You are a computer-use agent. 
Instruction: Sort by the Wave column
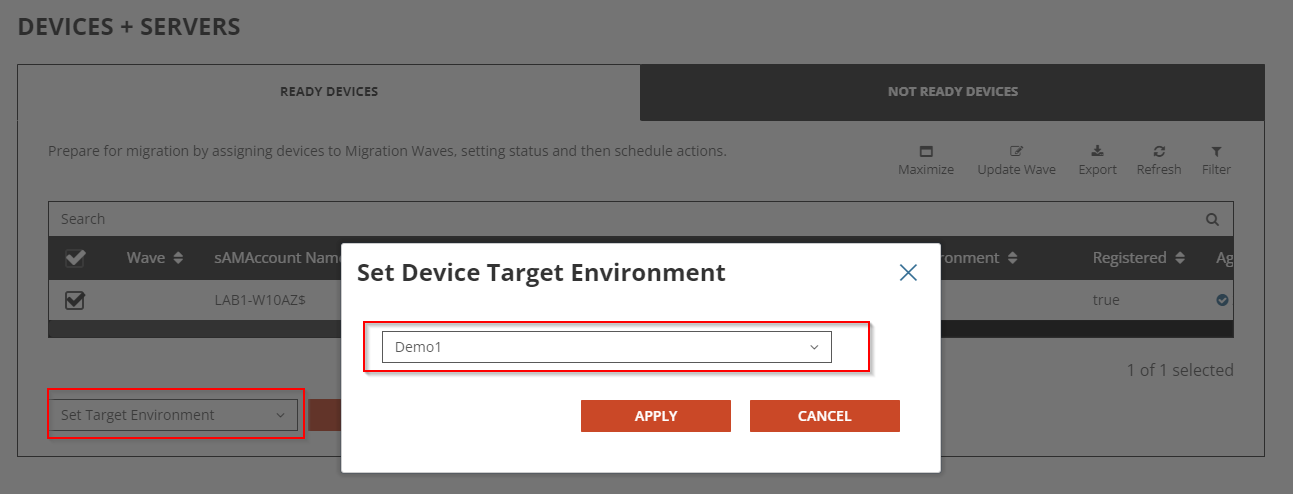coord(178,258)
